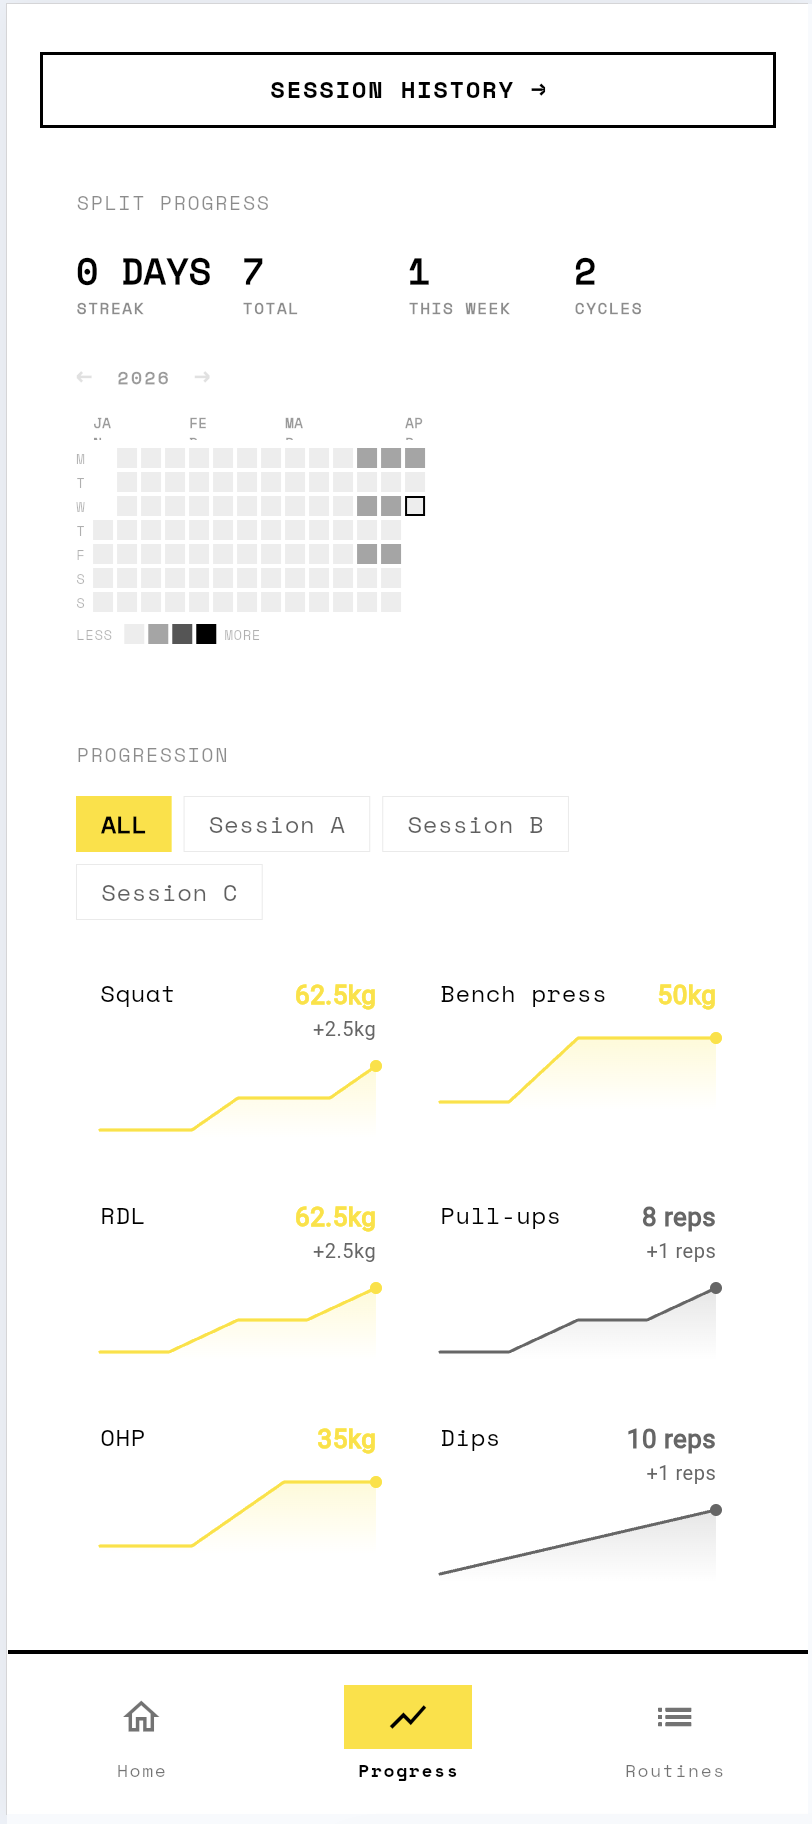812x1824 pixels.
Task: Click the arrow inside the Session History button
Action: pyautogui.click(x=541, y=89)
